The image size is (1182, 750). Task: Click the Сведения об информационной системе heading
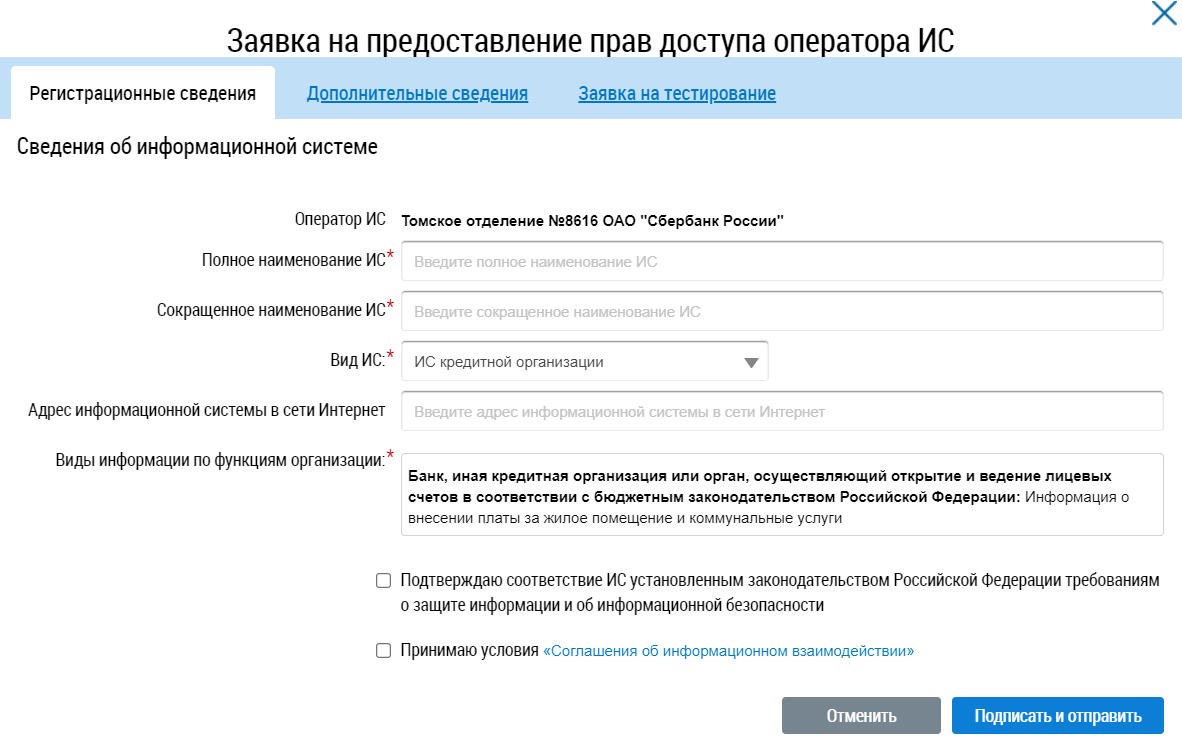point(197,147)
